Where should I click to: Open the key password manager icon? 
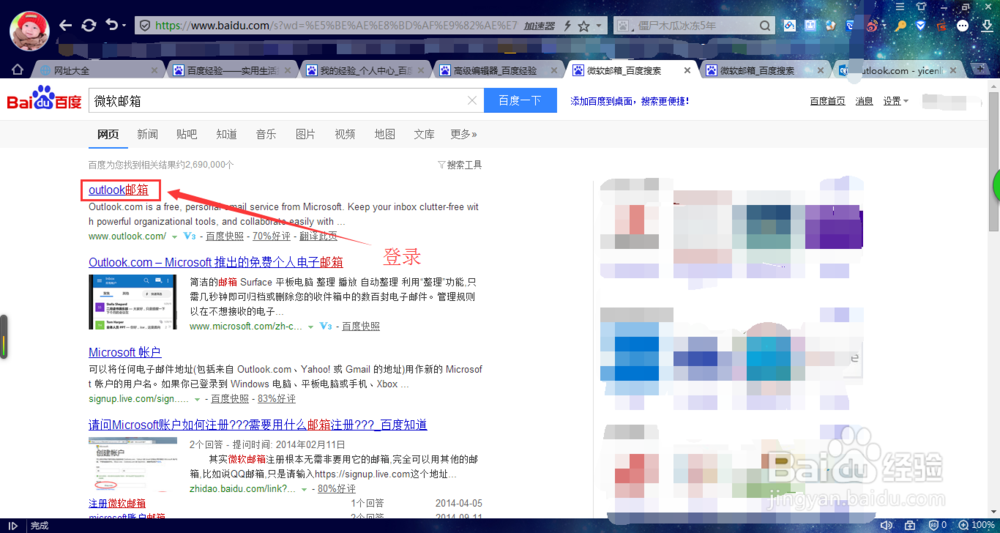[x=901, y=26]
